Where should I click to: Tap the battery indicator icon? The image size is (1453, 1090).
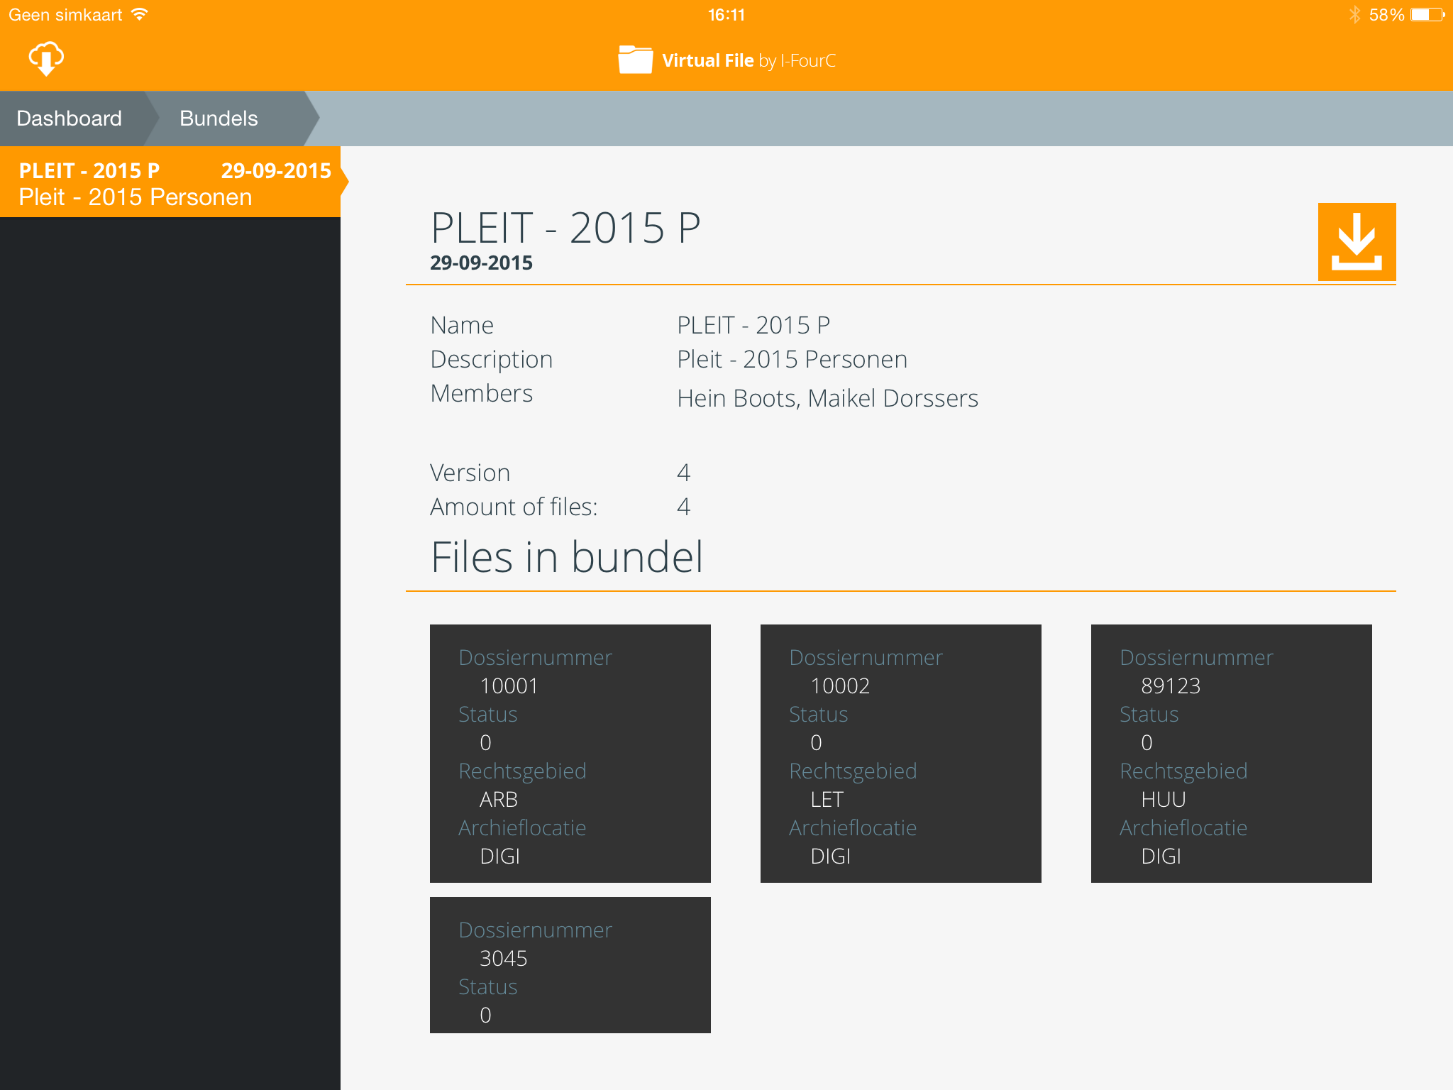[1427, 14]
